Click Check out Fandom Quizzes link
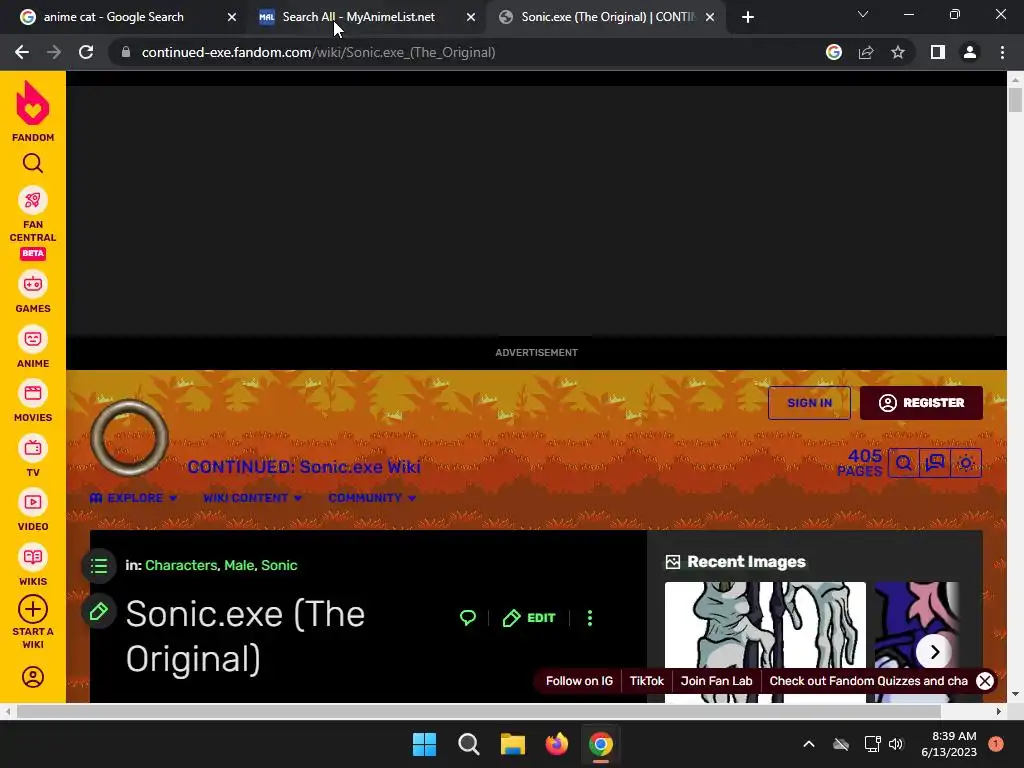Screen dimensions: 1024x768 (869, 681)
